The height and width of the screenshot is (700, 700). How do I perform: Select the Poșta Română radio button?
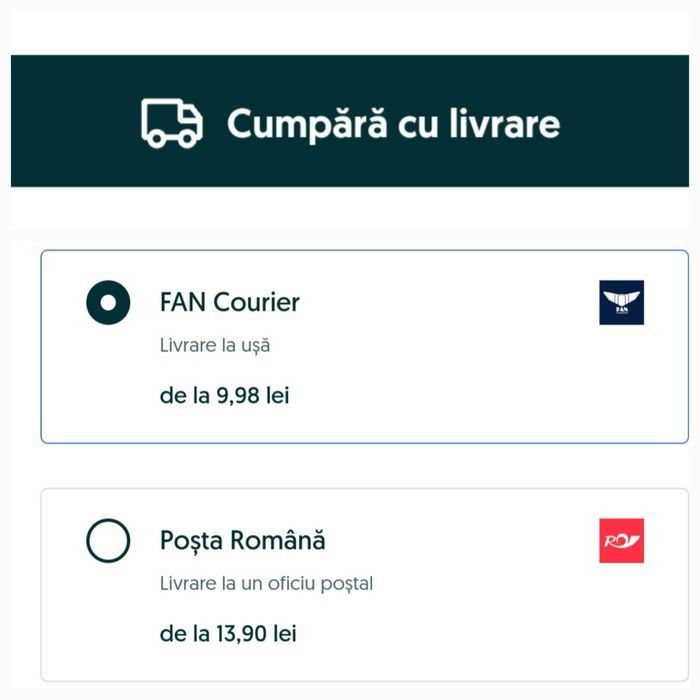[108, 541]
